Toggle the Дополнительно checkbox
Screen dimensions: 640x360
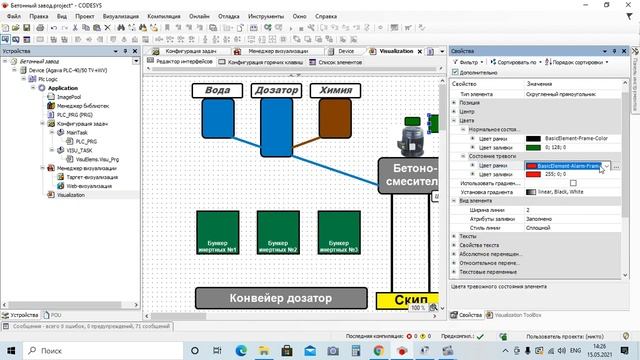tap(455, 72)
